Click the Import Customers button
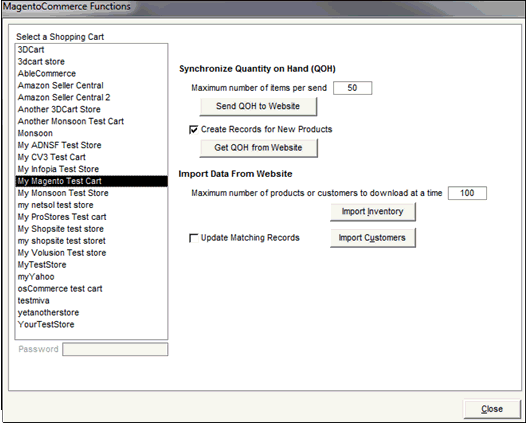The width and height of the screenshot is (526, 423). coord(373,238)
